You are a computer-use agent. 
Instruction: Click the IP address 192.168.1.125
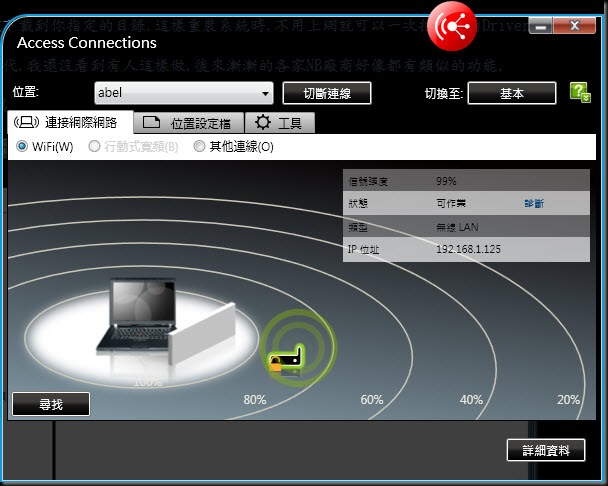tap(468, 249)
